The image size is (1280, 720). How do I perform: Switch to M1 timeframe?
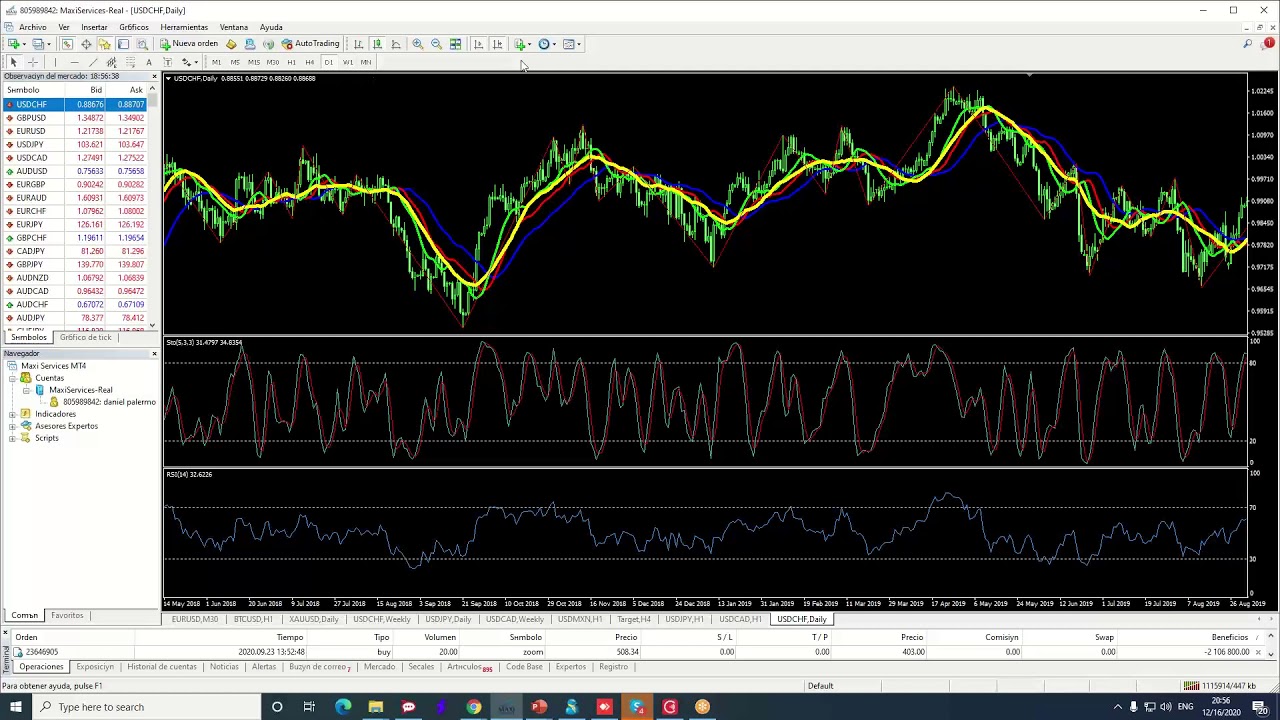click(216, 62)
